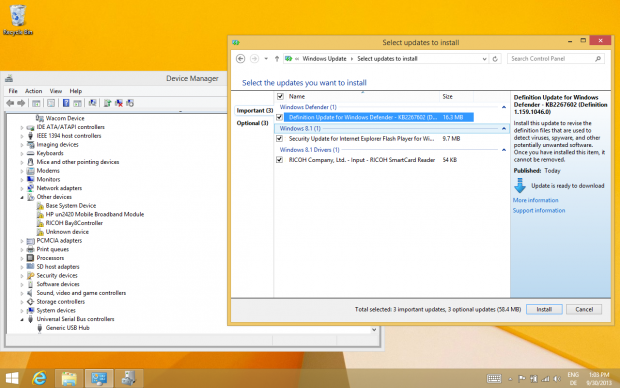Open Help menu in Device Manager
The width and height of the screenshot is (620, 388).
[x=76, y=91]
